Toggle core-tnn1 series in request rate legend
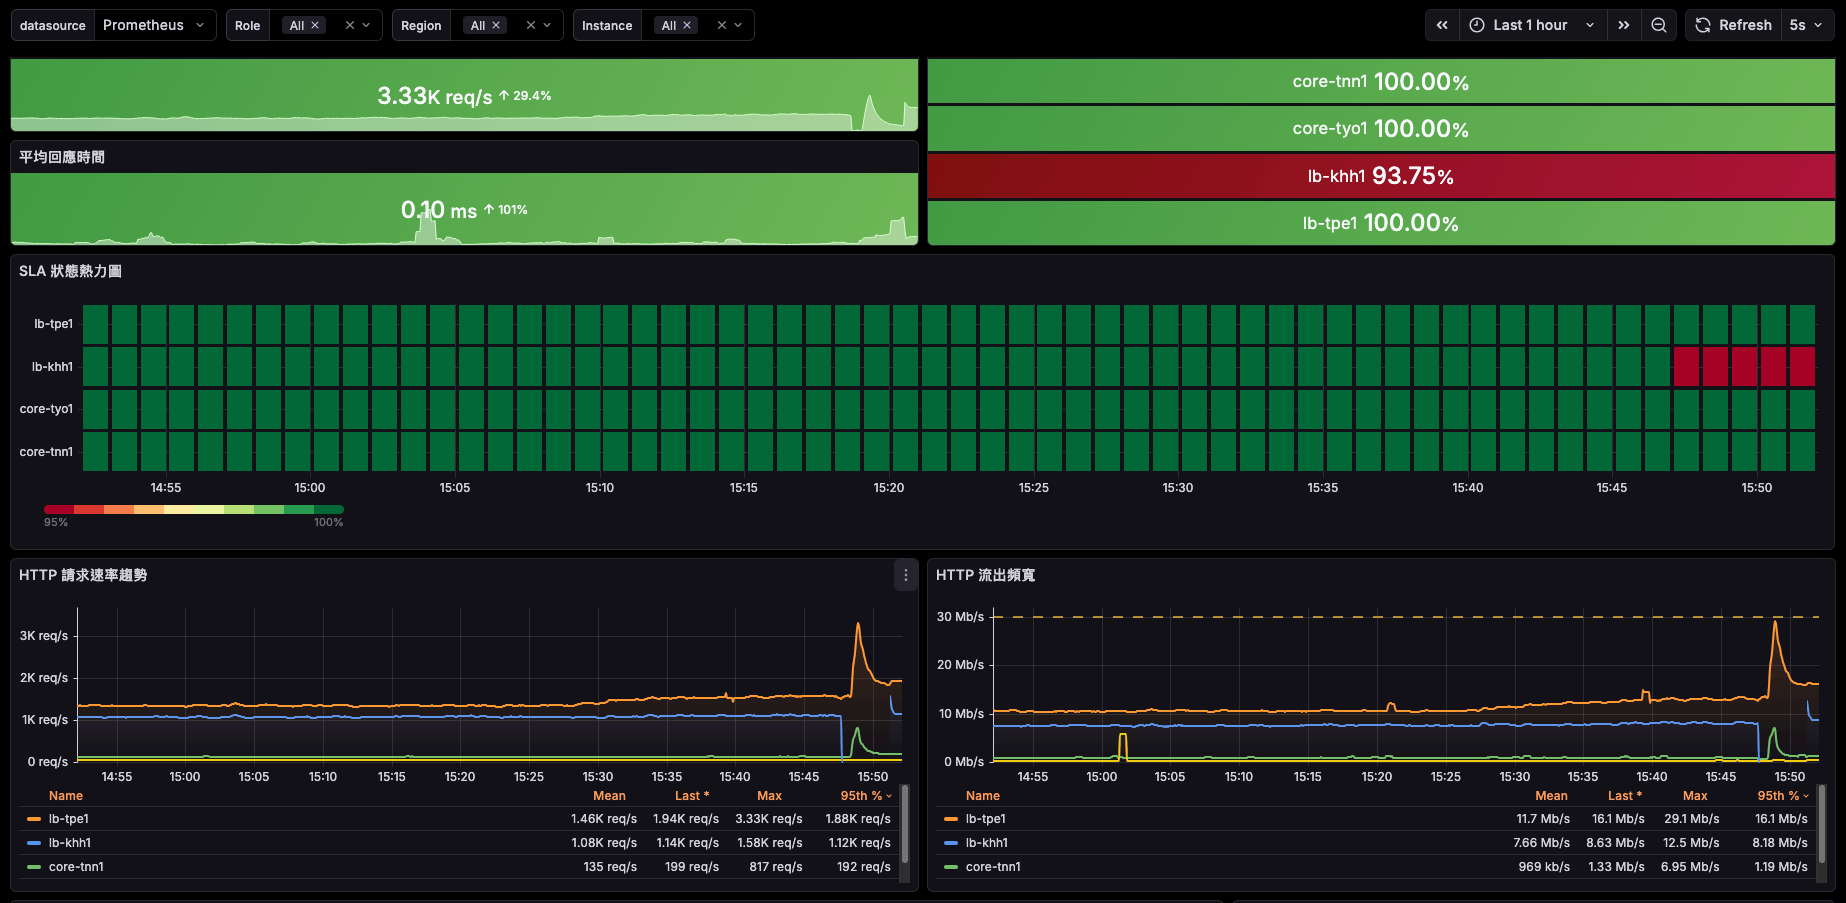Viewport: 1846px width, 903px height. 76,867
